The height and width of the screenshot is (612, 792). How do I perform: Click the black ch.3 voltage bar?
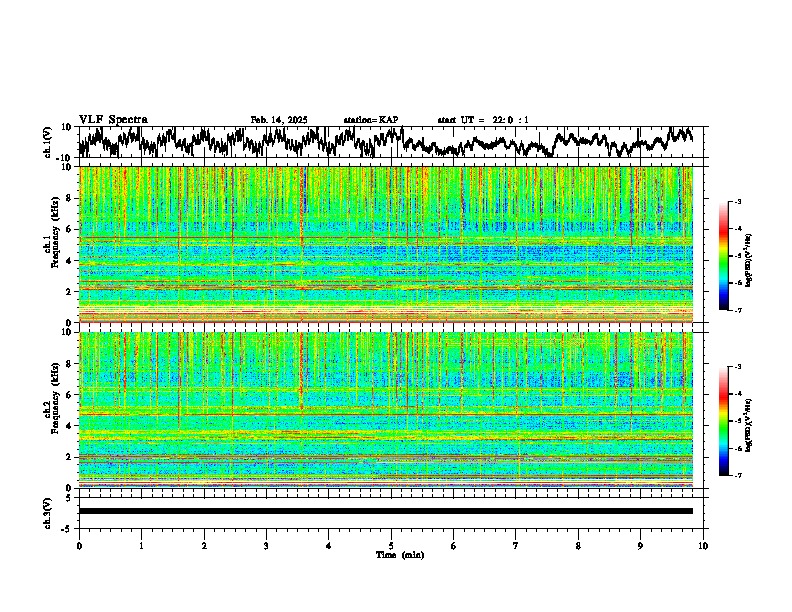pos(386,511)
